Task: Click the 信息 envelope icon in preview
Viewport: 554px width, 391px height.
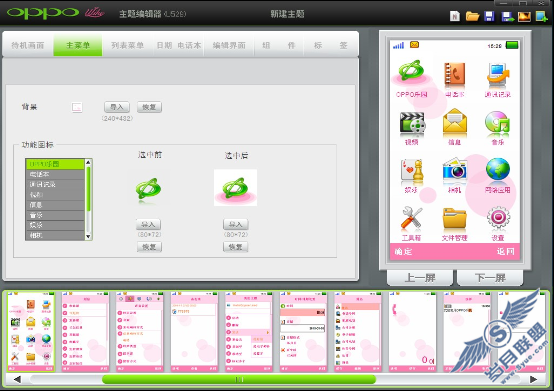Action: (x=455, y=122)
